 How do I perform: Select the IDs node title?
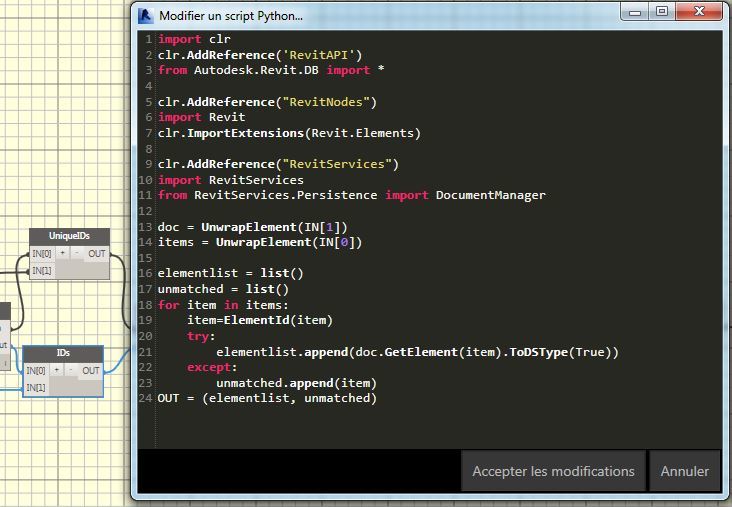click(x=63, y=353)
